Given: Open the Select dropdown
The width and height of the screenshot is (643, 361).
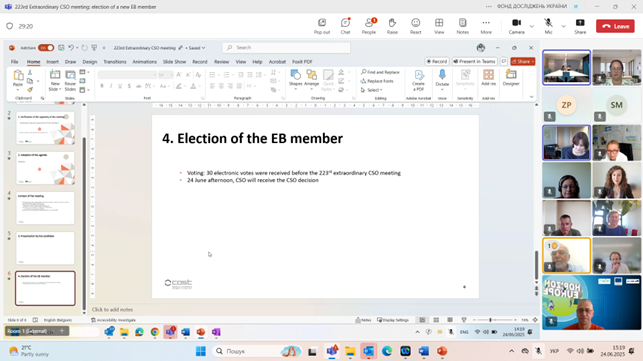Looking at the screenshot, I should (x=372, y=90).
